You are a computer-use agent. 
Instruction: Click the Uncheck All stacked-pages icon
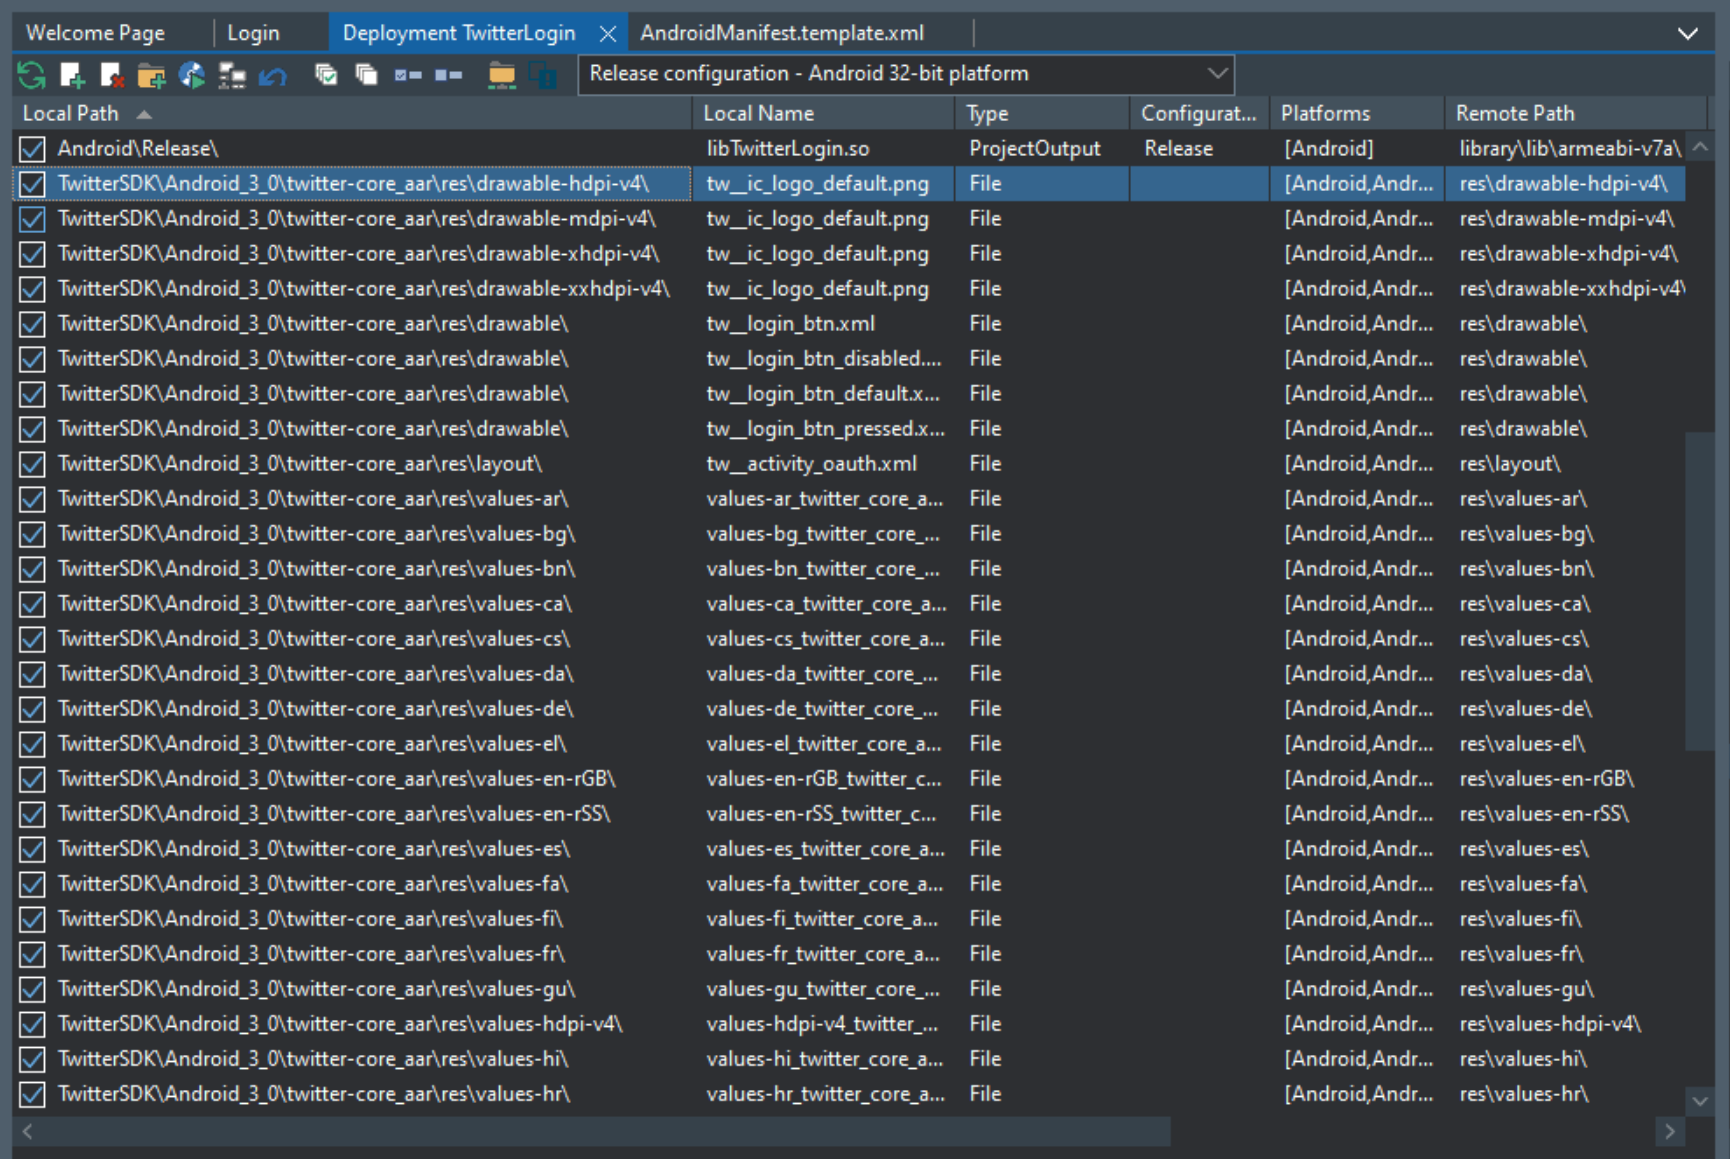tap(367, 75)
